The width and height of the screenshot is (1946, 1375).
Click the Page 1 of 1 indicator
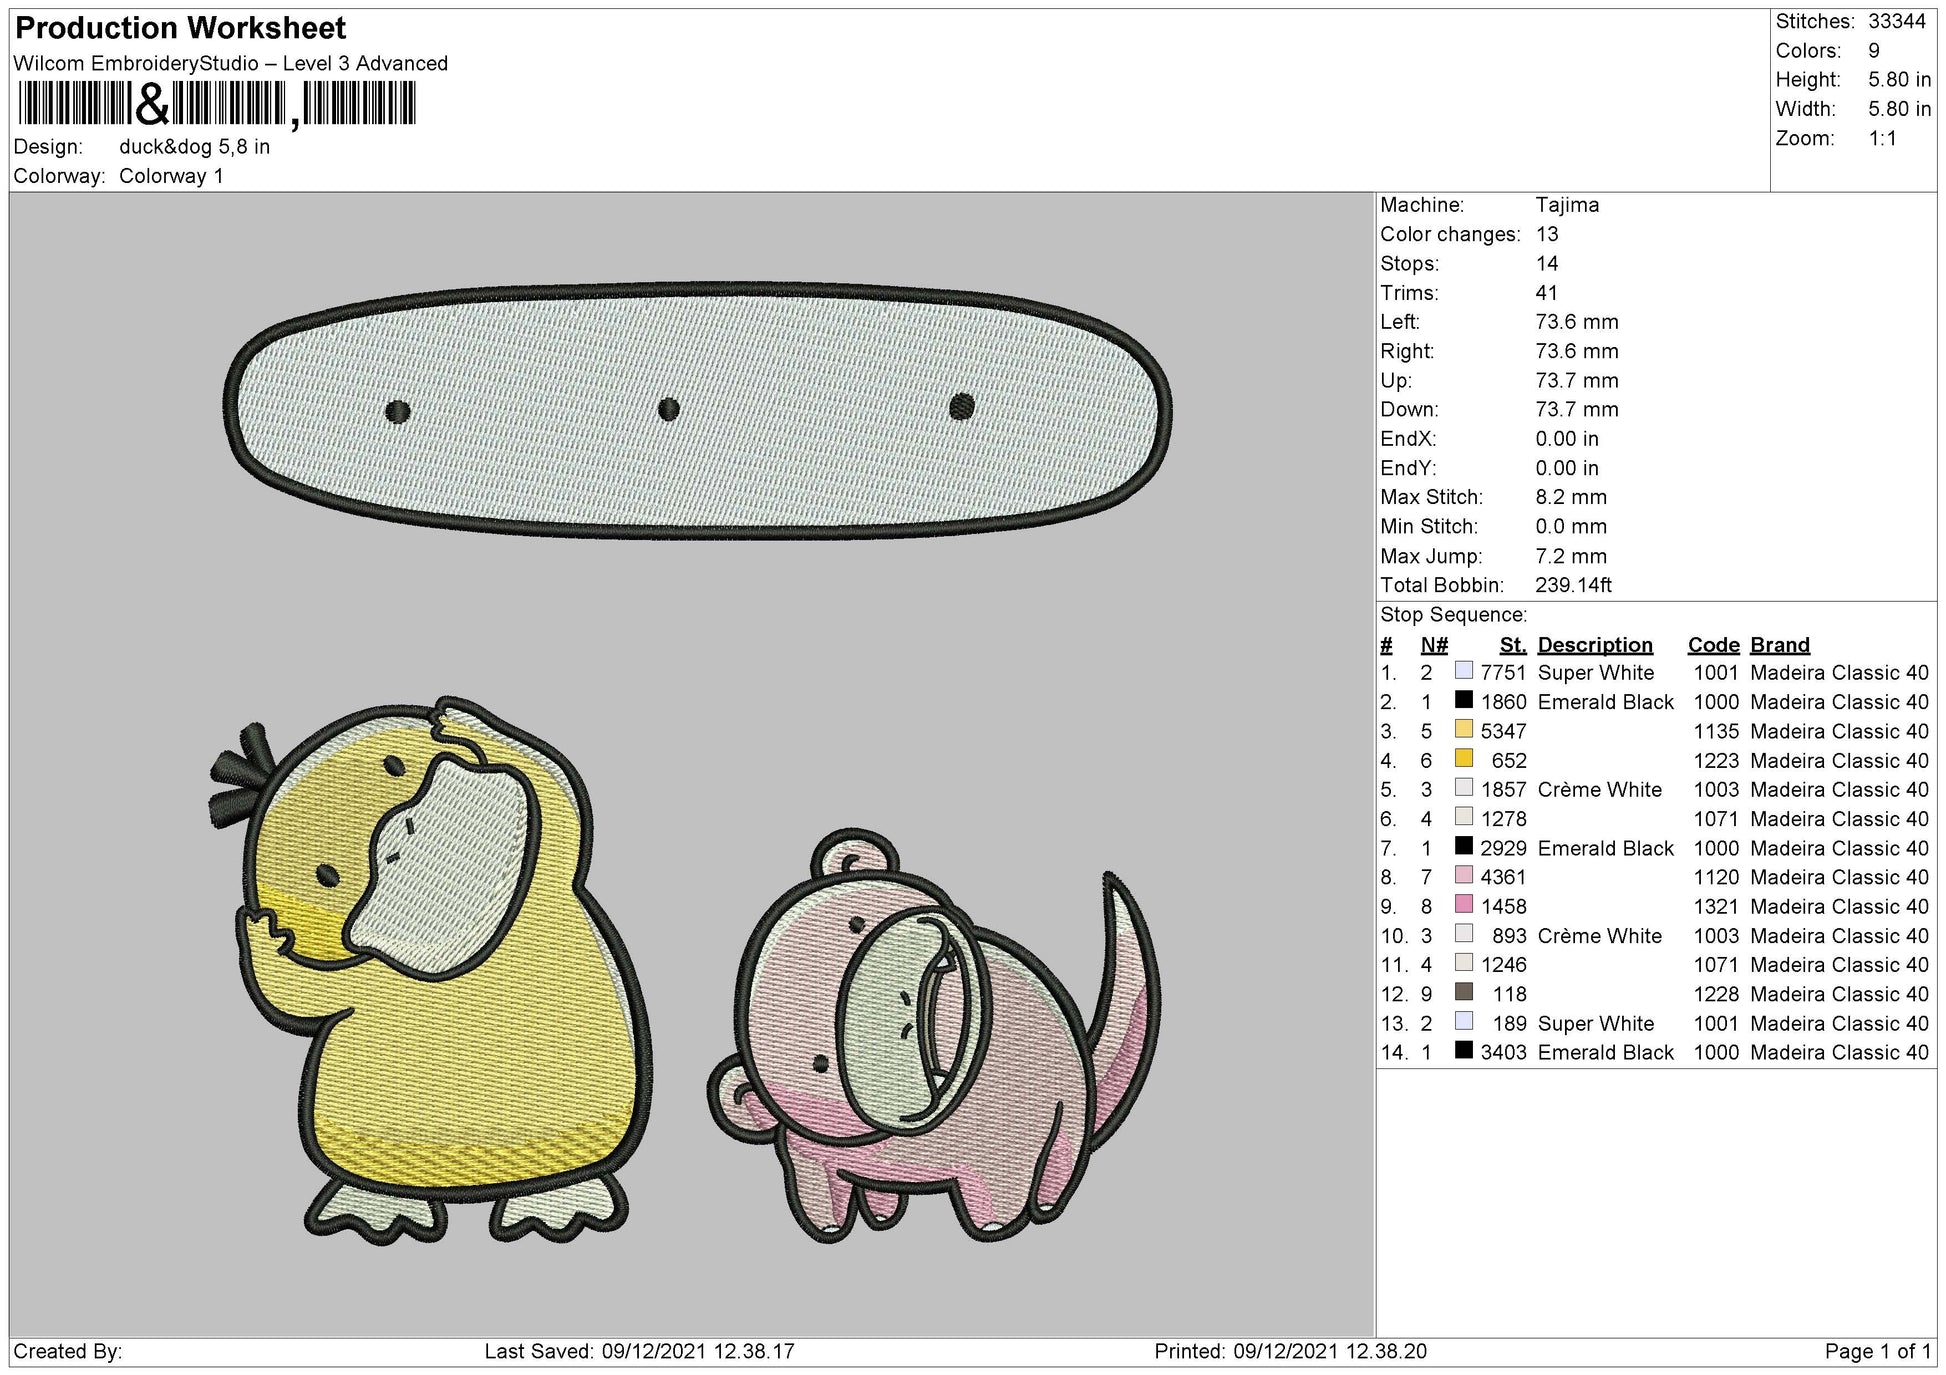[1878, 1352]
